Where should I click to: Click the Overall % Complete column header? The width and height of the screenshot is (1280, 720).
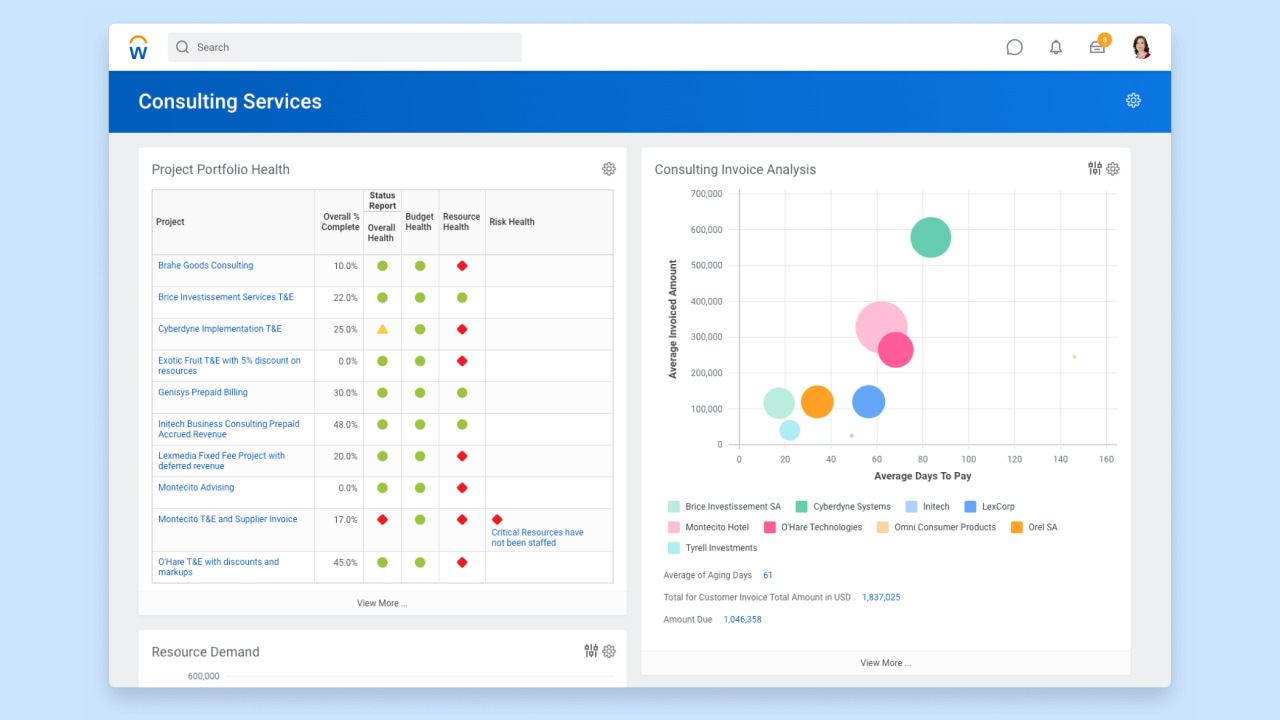coord(340,222)
